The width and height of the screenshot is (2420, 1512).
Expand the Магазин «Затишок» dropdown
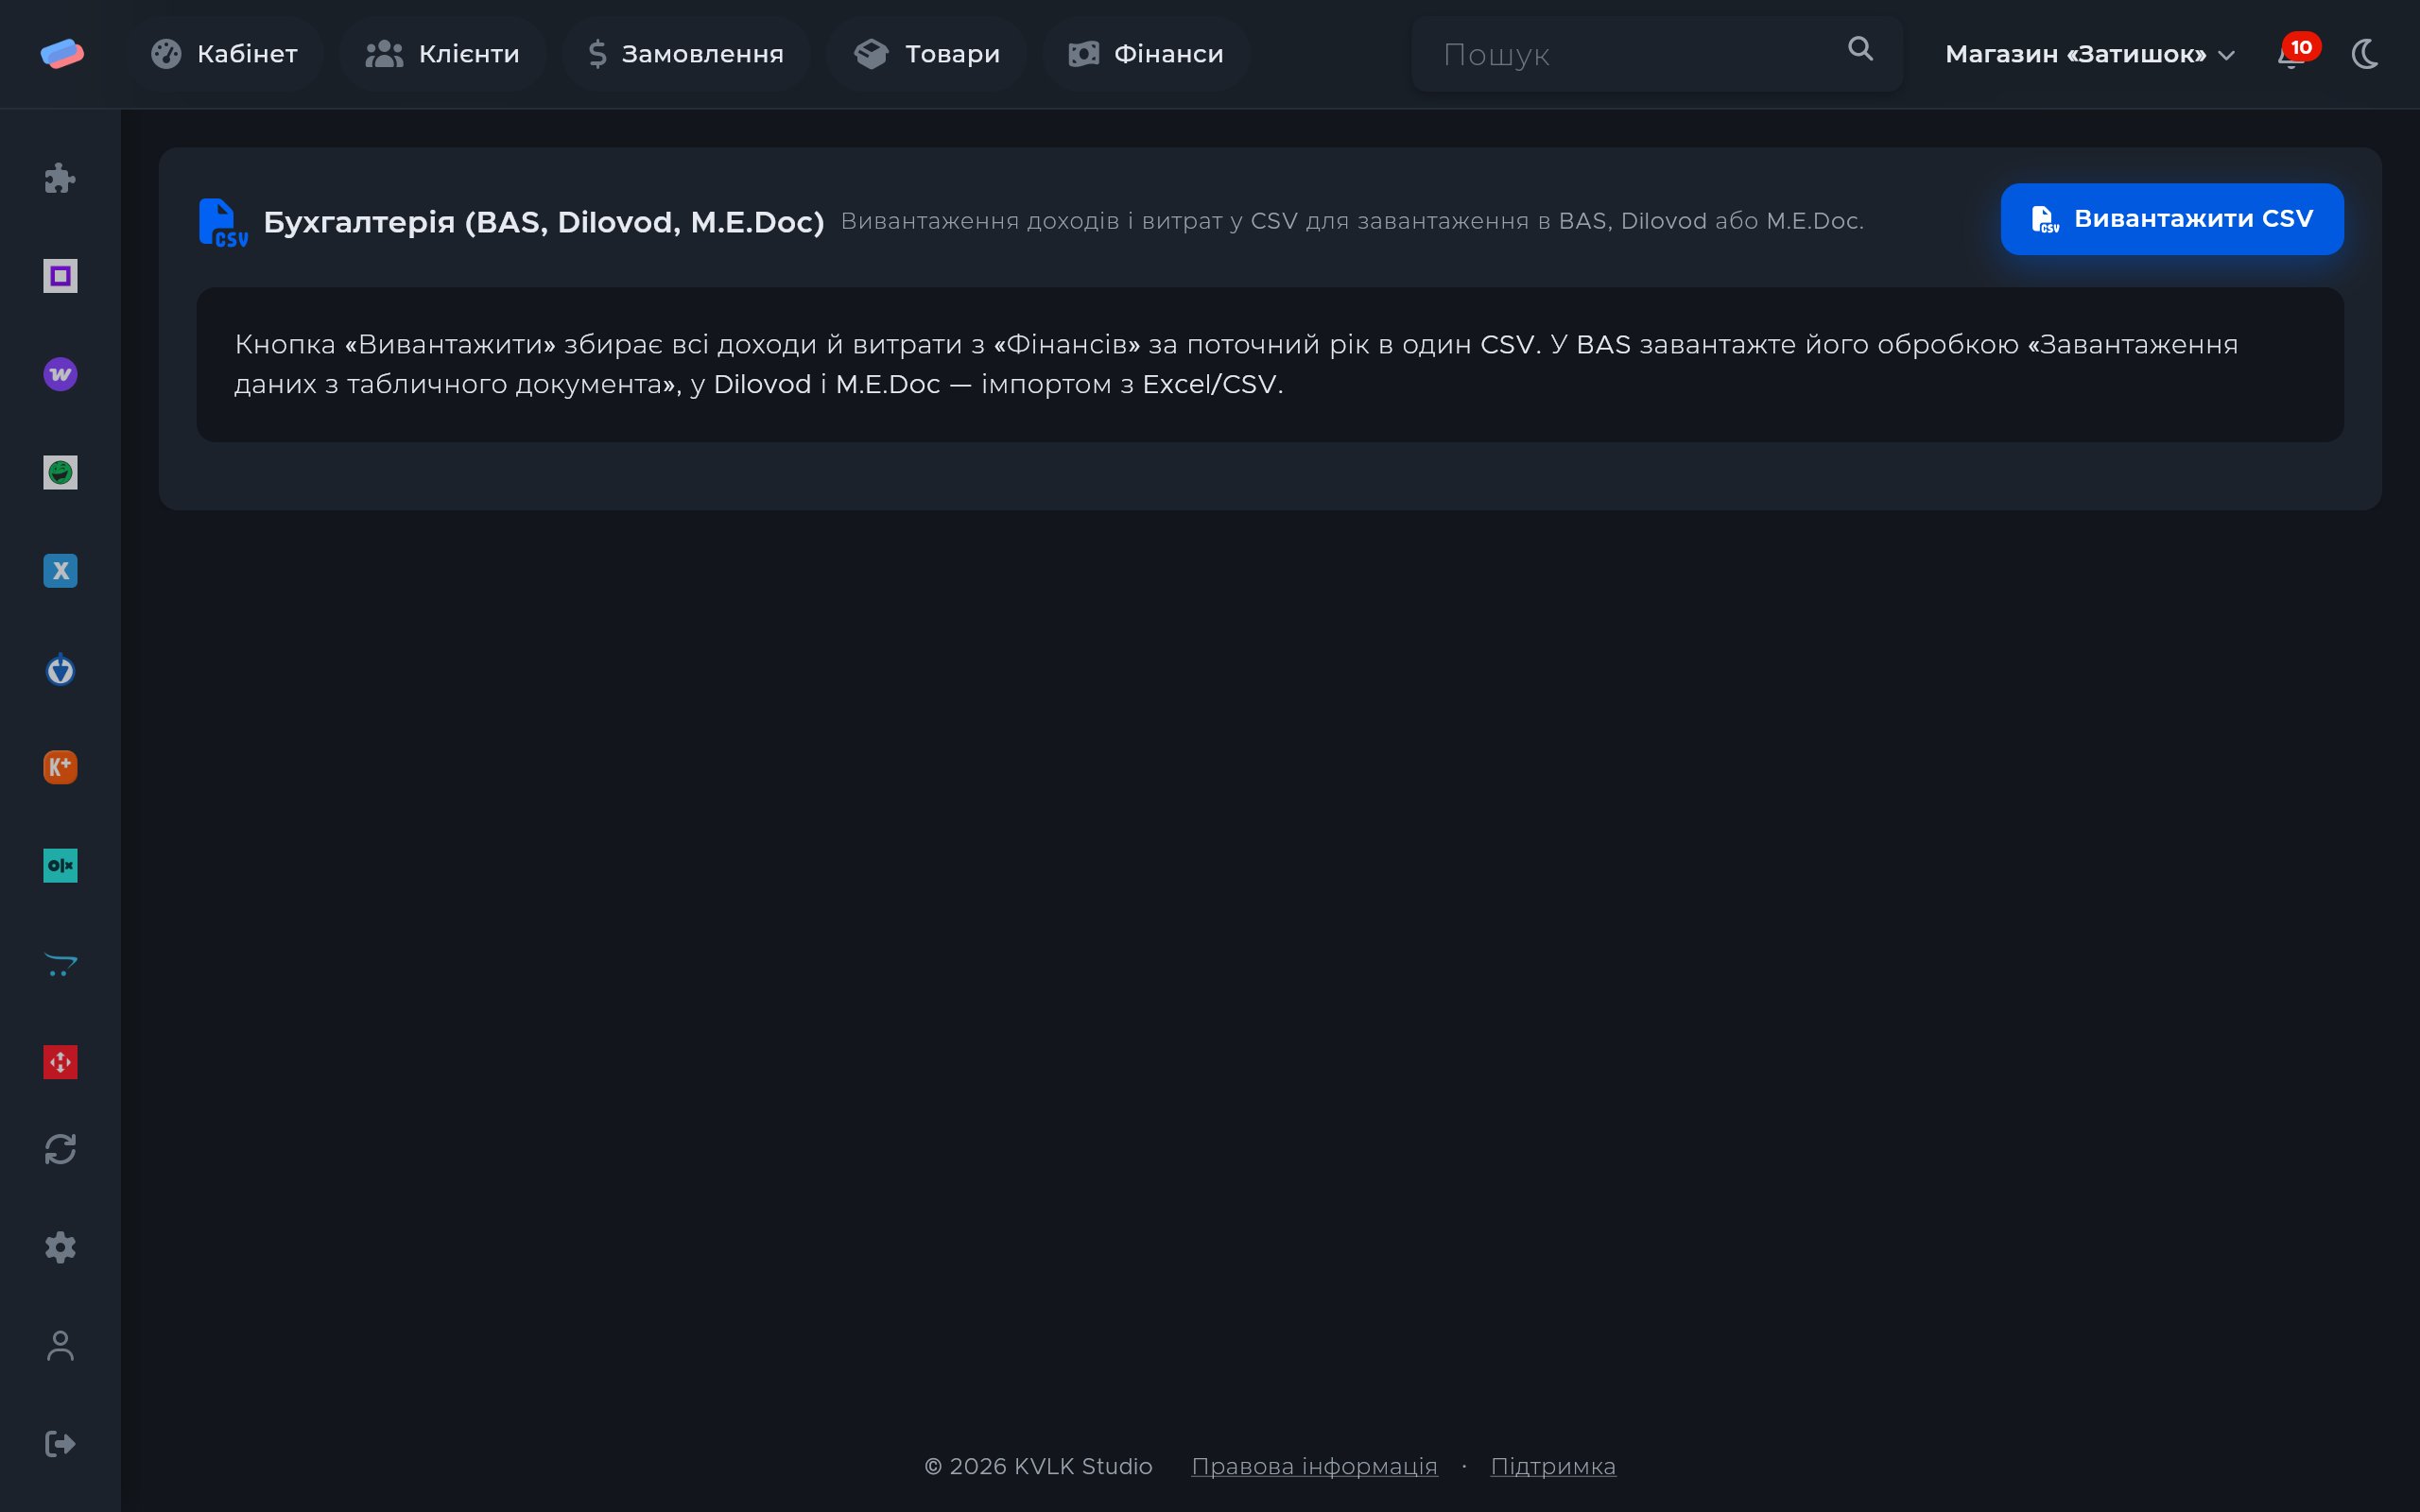2090,54
